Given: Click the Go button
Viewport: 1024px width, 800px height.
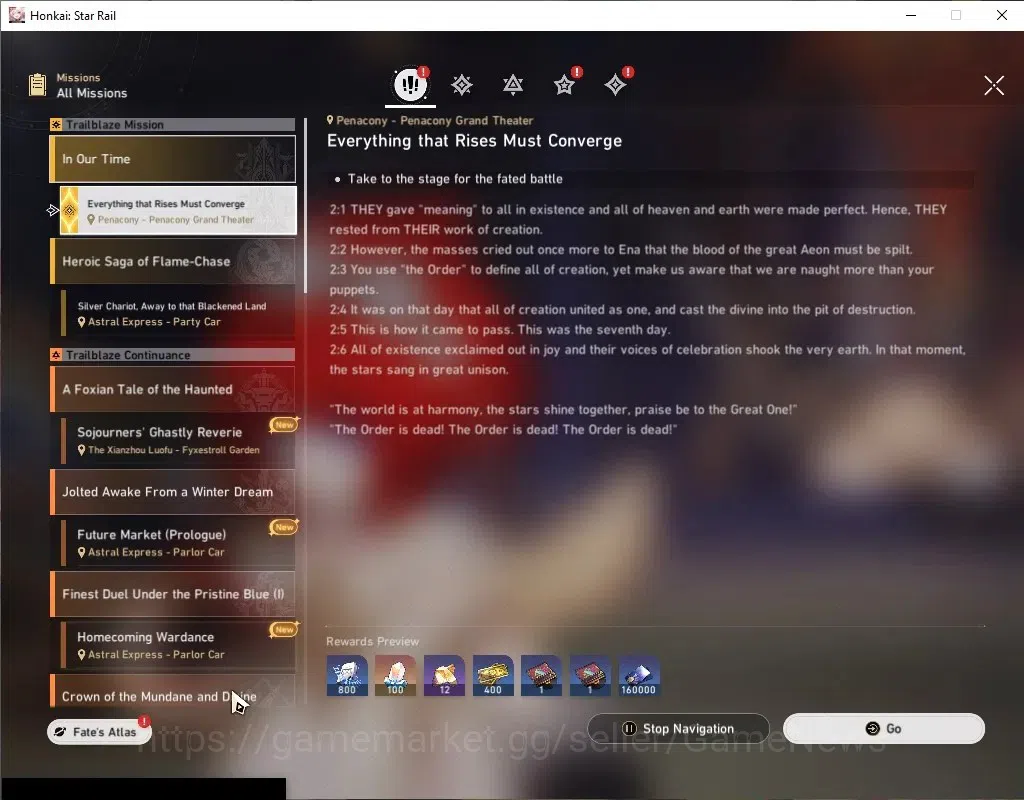Looking at the screenshot, I should [884, 728].
